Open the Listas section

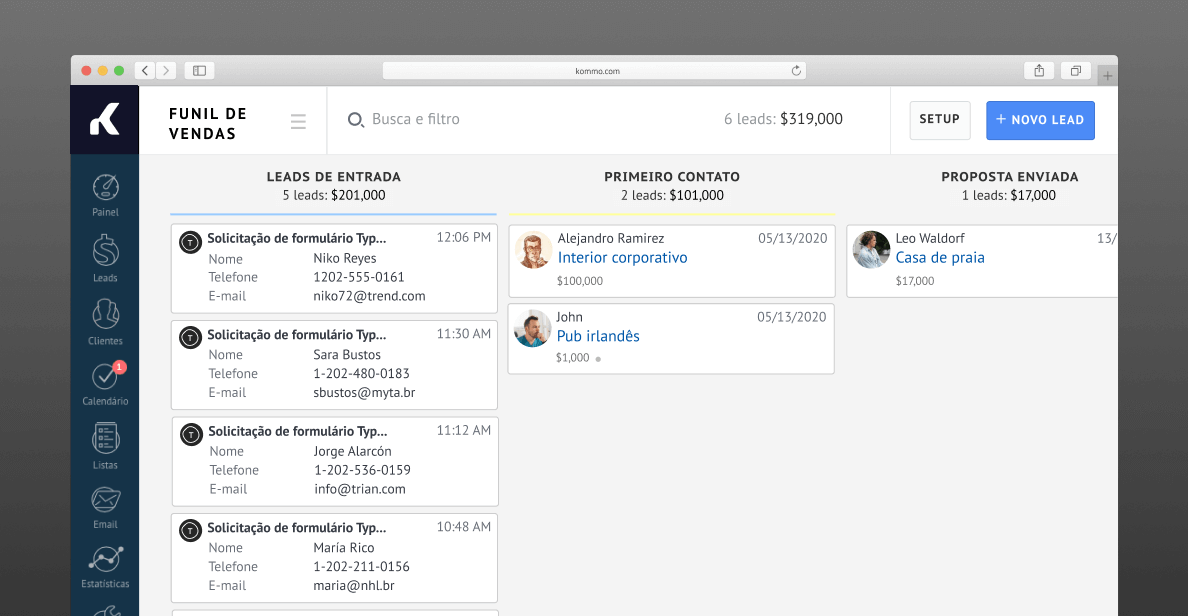[105, 445]
